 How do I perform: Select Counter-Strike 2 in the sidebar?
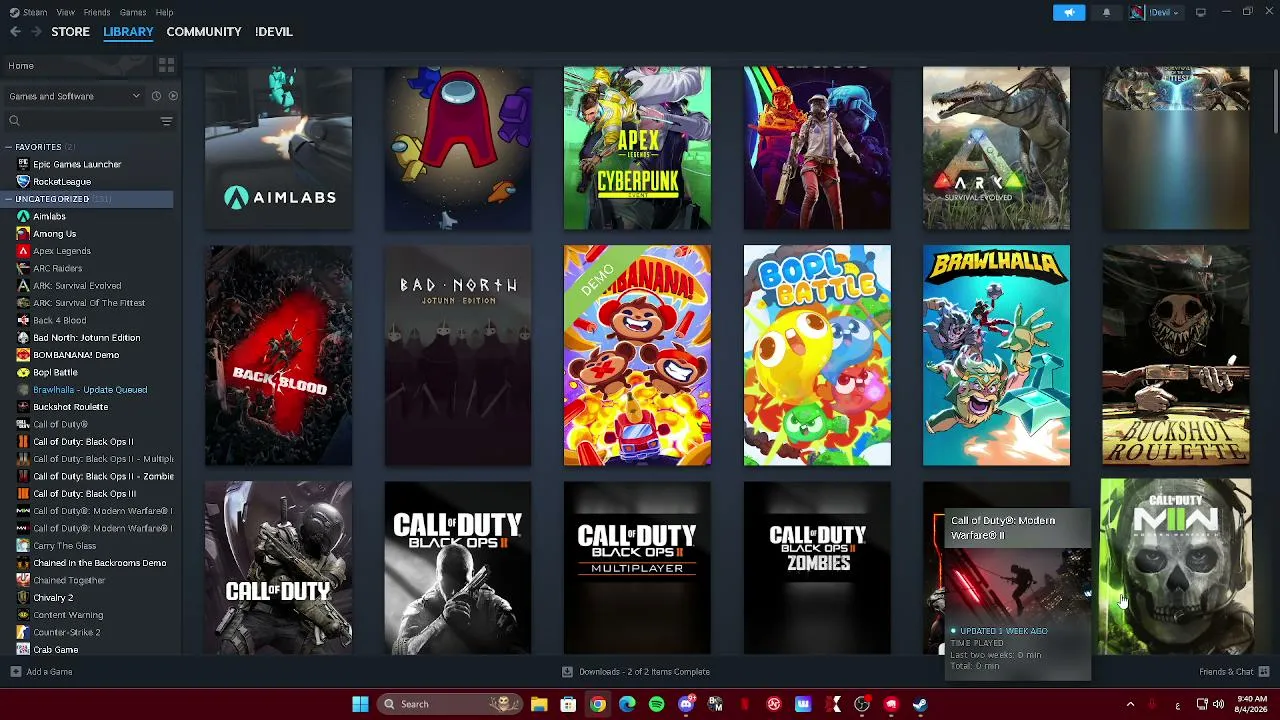[x=67, y=632]
